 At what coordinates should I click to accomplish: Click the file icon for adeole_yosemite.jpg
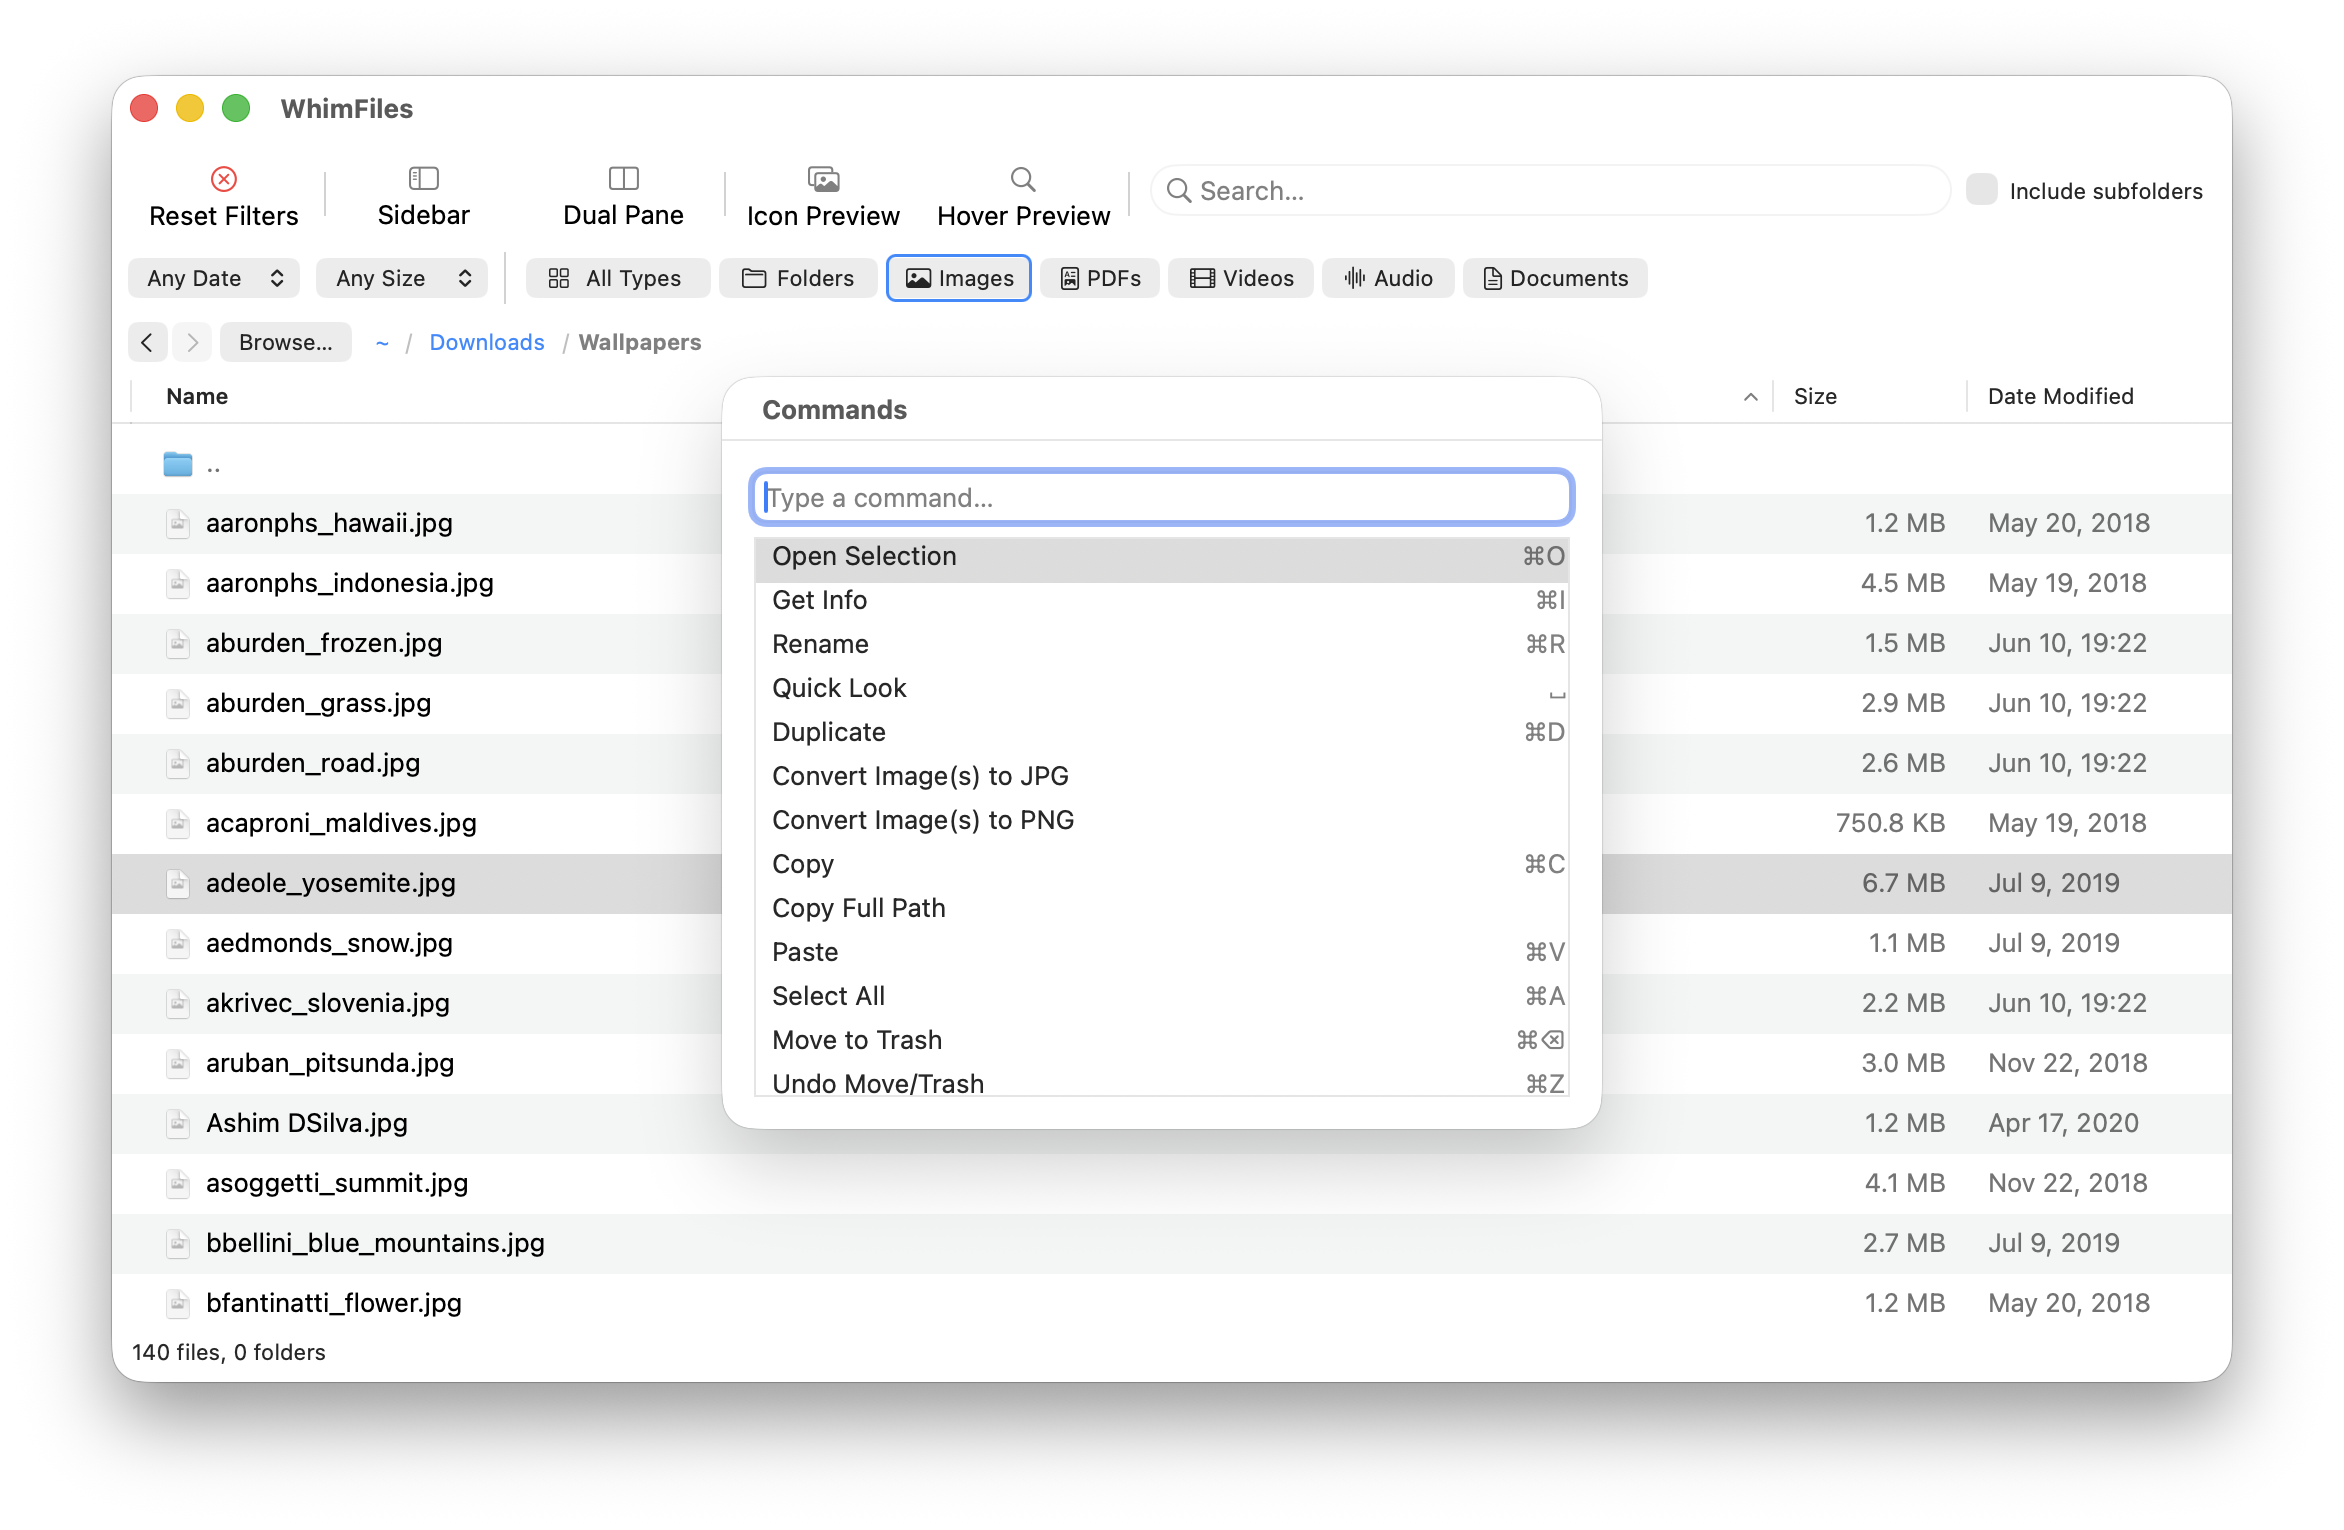(178, 883)
